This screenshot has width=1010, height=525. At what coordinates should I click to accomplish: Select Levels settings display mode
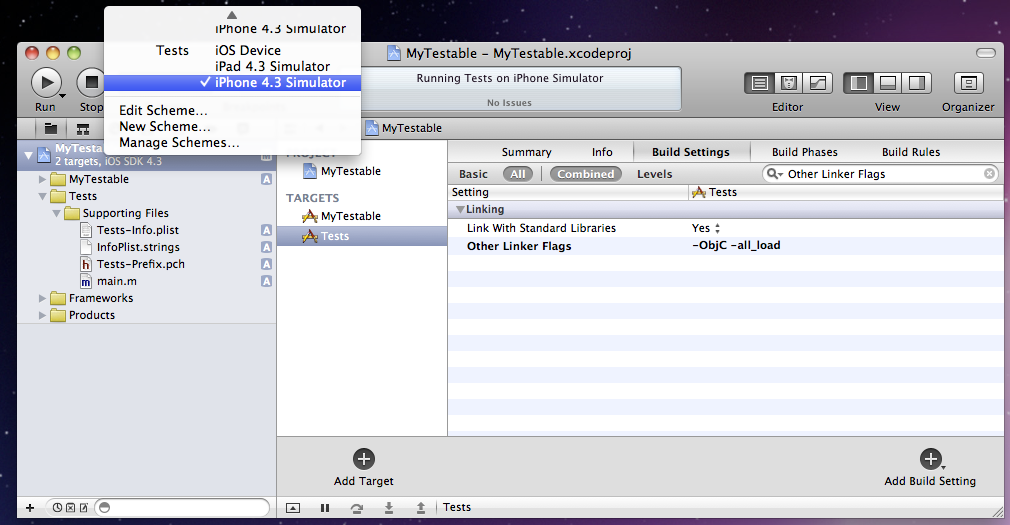[x=654, y=174]
